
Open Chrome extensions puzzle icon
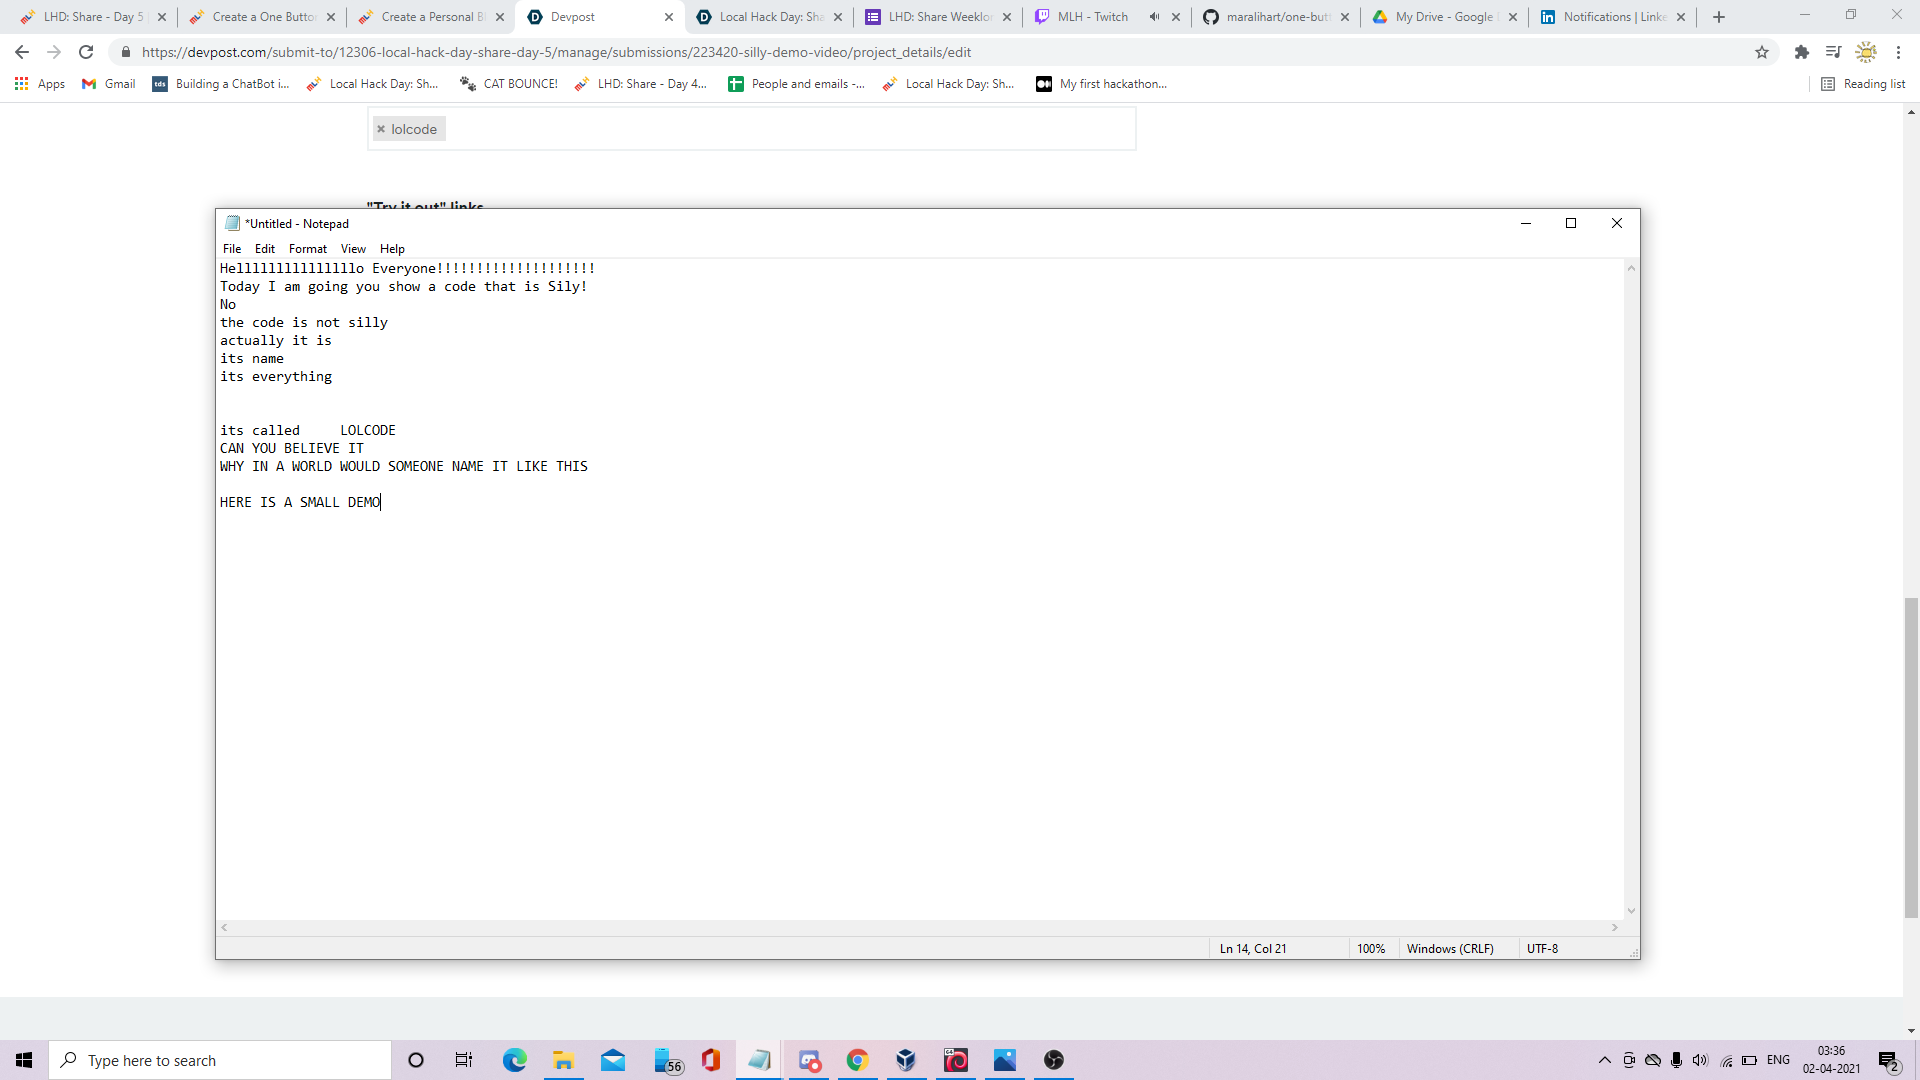tap(1801, 52)
